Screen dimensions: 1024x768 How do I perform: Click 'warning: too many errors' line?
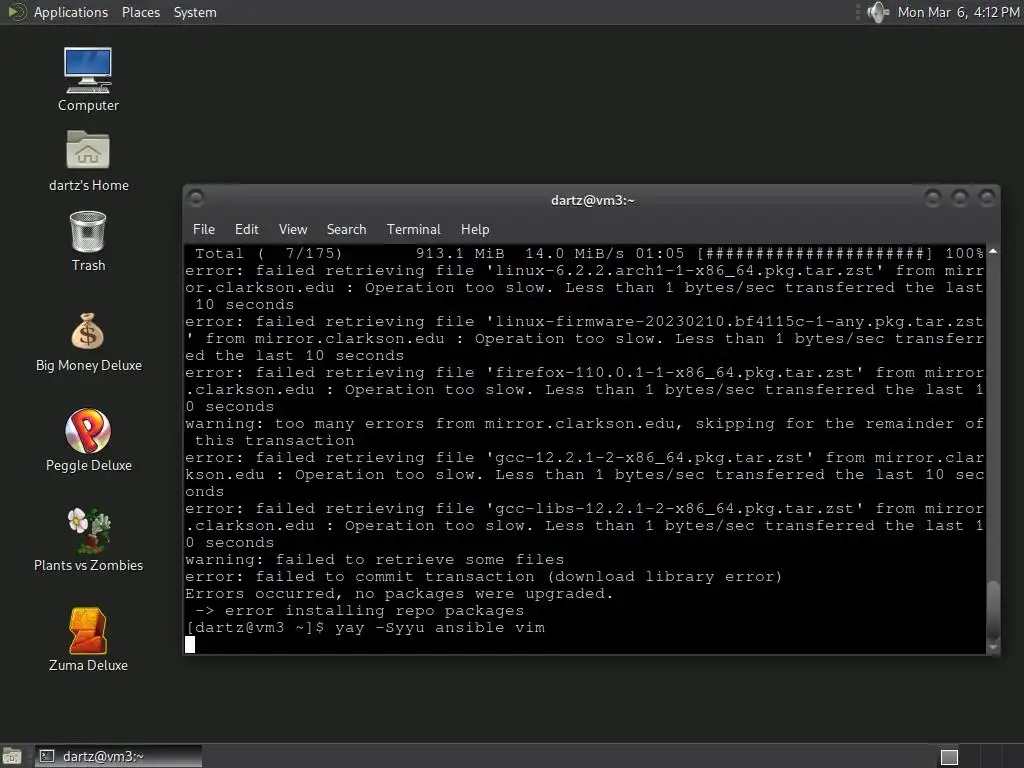pos(584,432)
